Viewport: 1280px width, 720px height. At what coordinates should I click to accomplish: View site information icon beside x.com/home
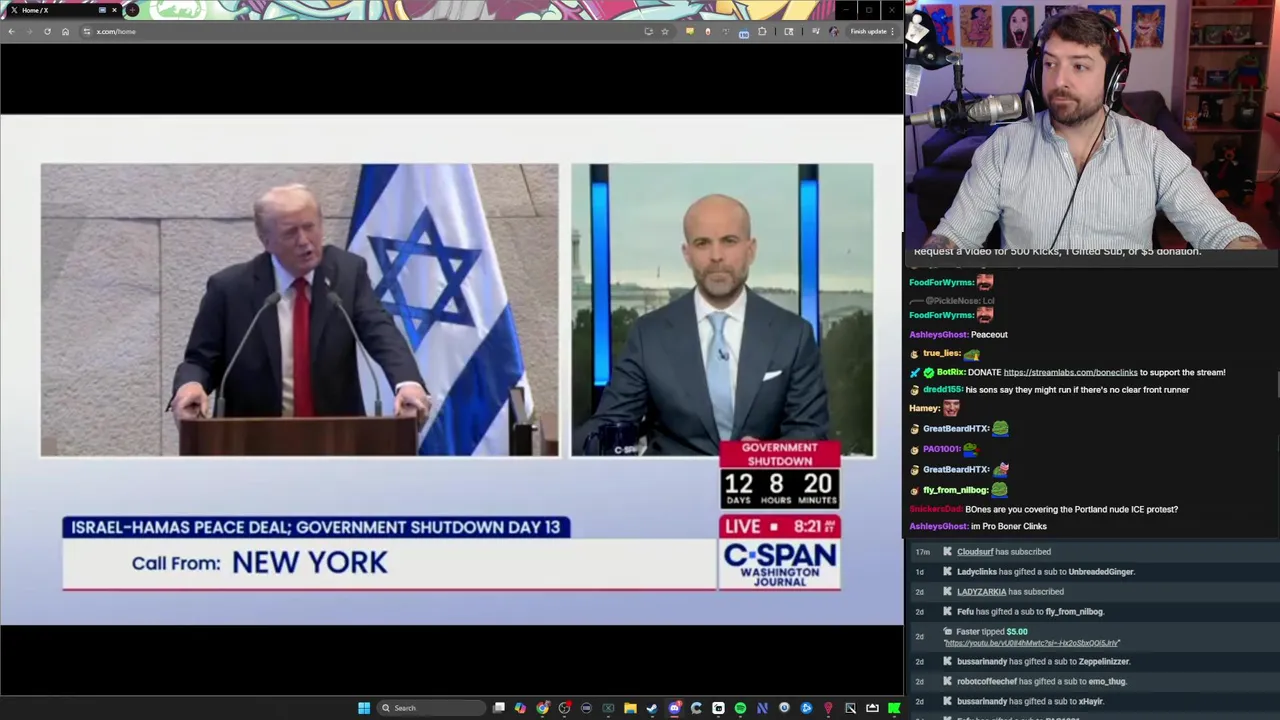86,31
